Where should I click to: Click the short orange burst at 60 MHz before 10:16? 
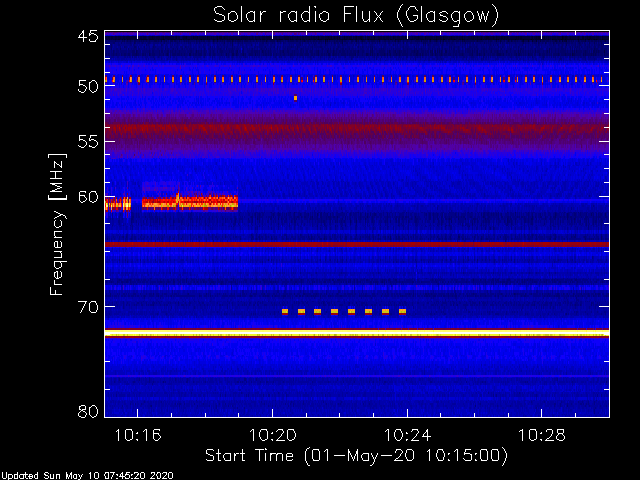pyautogui.click(x=118, y=203)
